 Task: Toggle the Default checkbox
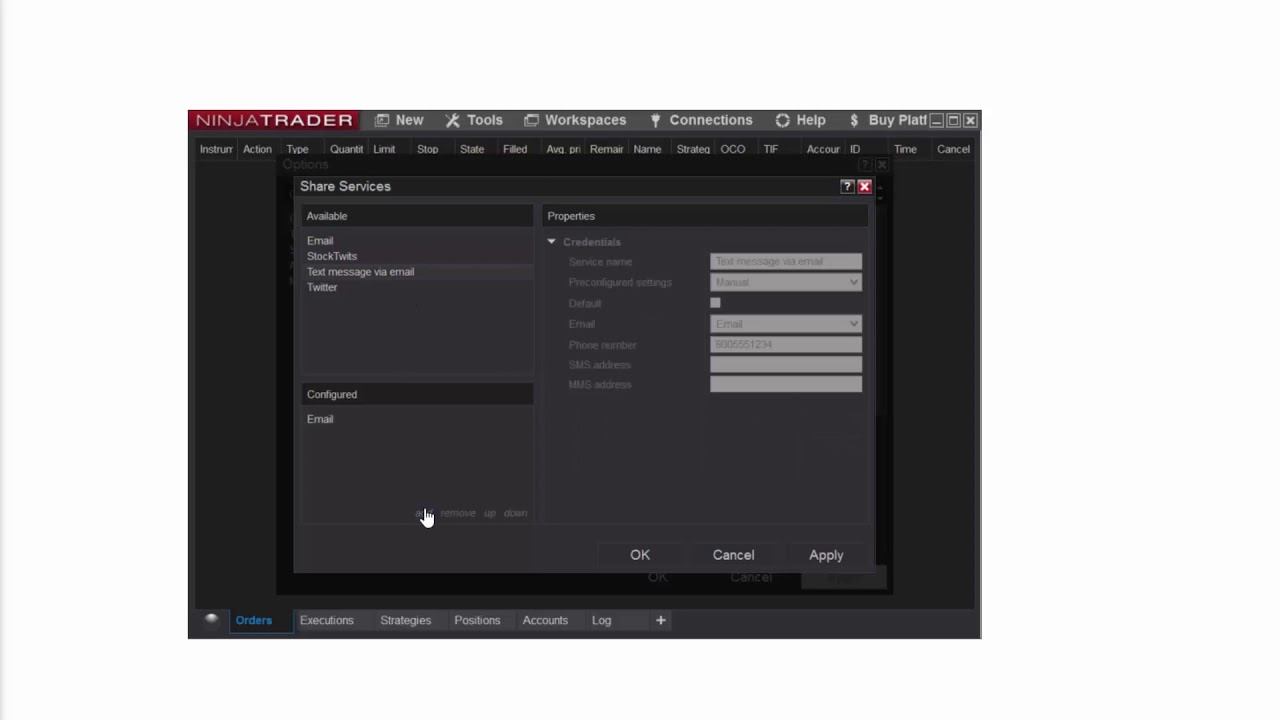715,303
